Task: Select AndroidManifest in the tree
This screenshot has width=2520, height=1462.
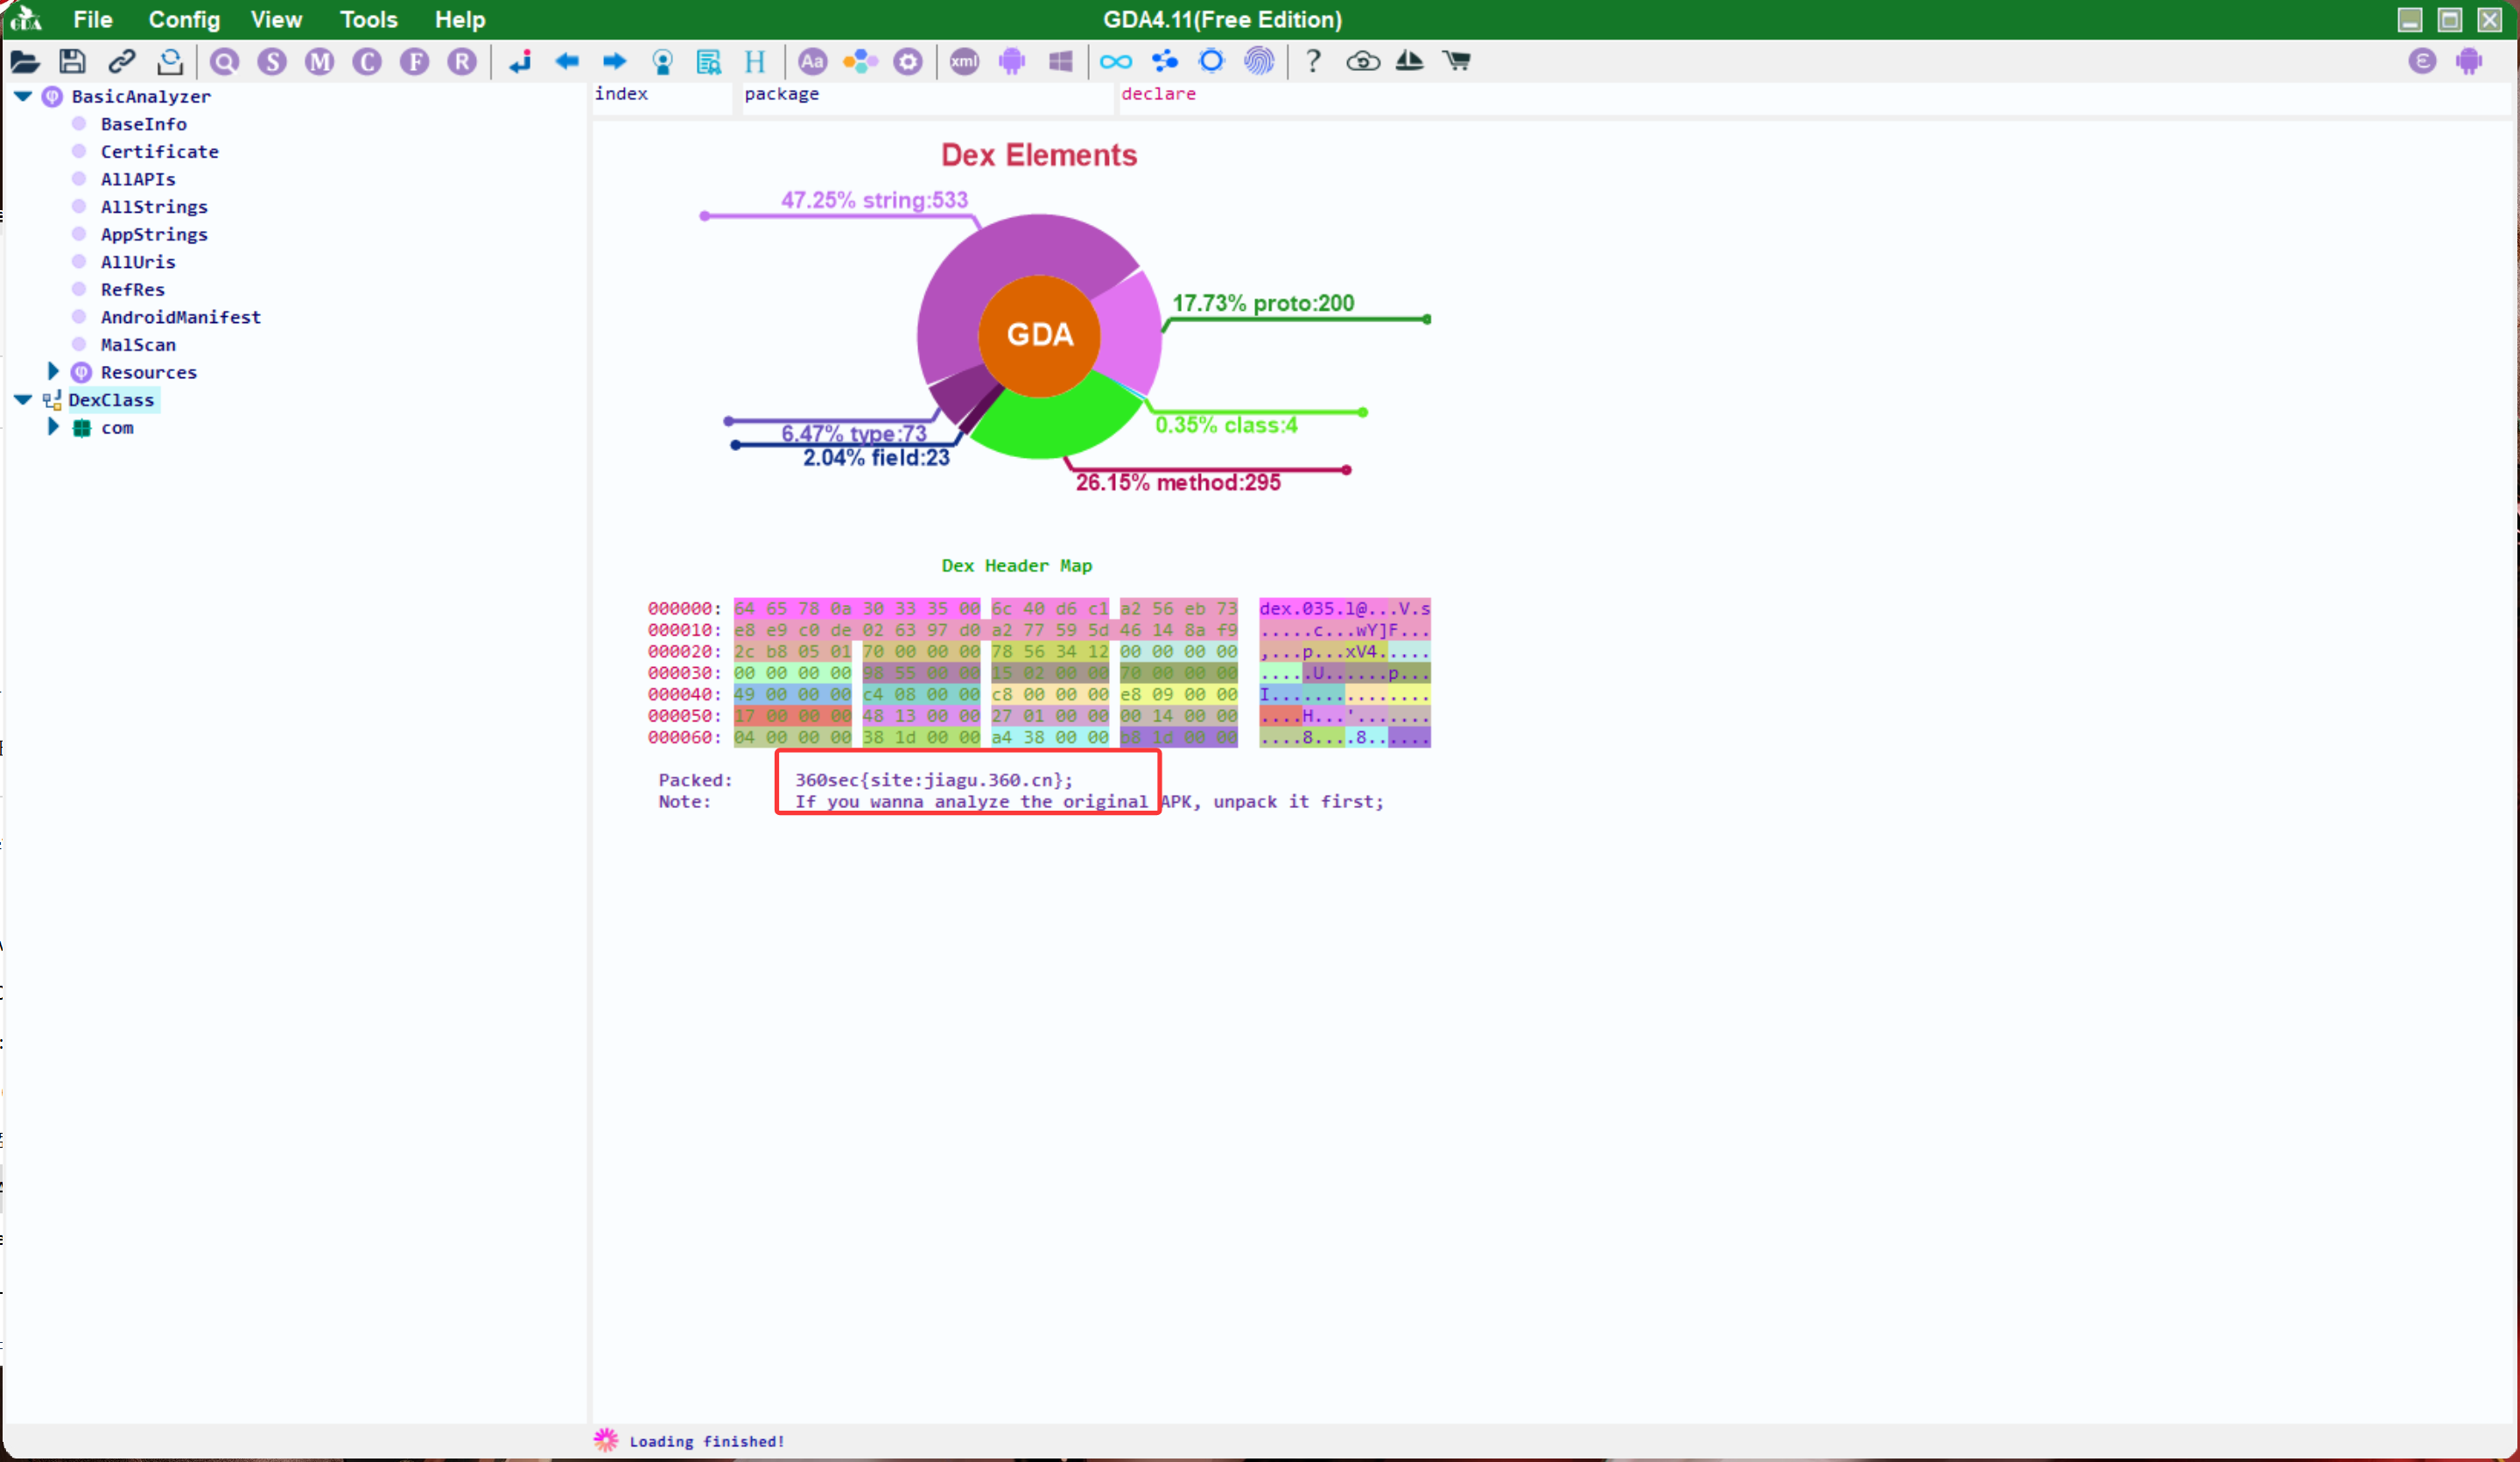Action: [x=180, y=317]
